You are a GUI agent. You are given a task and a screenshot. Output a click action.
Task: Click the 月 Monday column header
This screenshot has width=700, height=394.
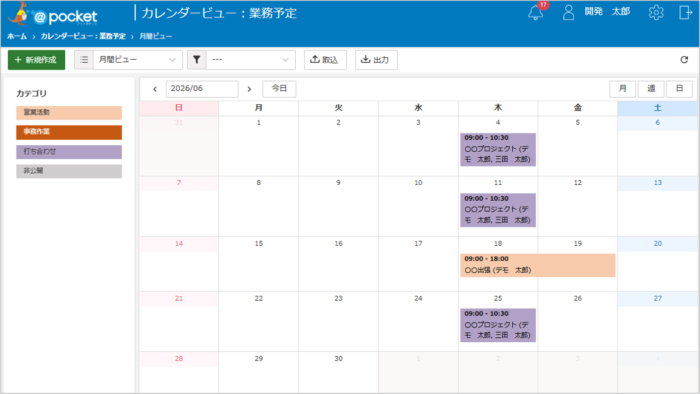[x=258, y=108]
